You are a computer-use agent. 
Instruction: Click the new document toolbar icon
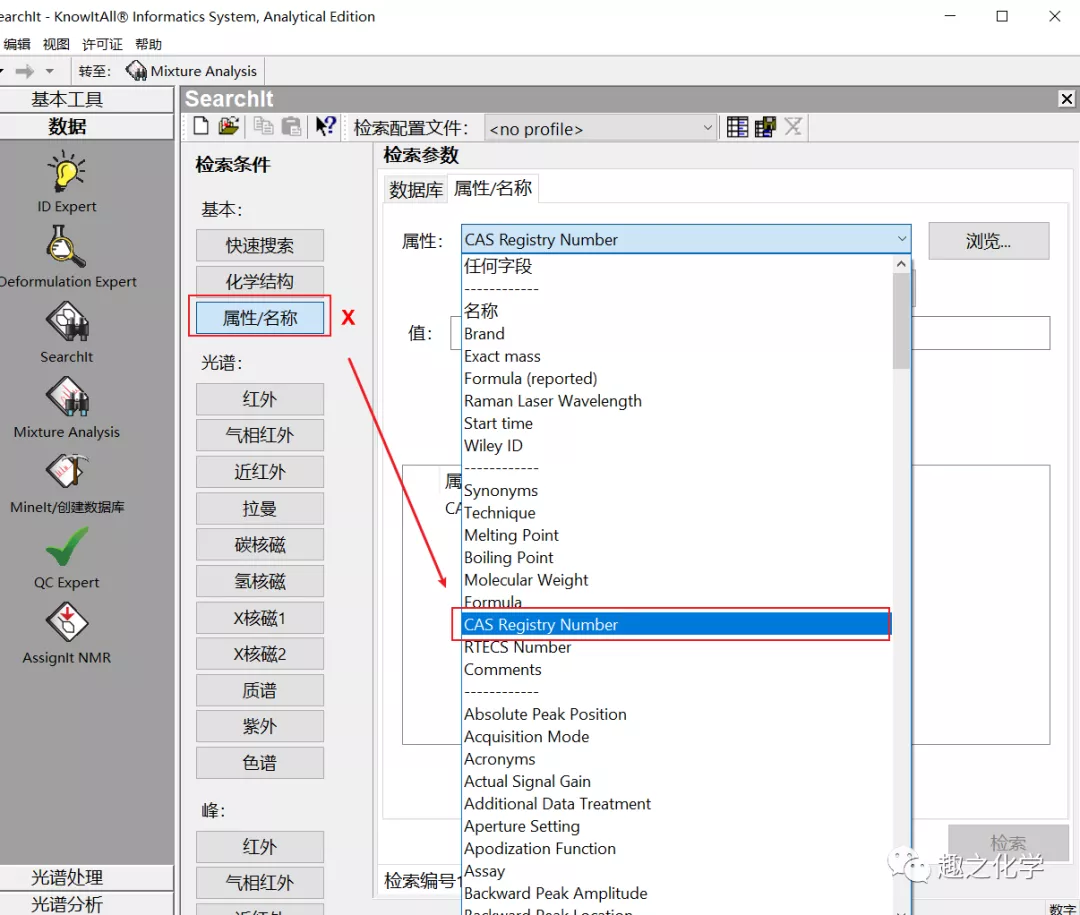point(201,127)
